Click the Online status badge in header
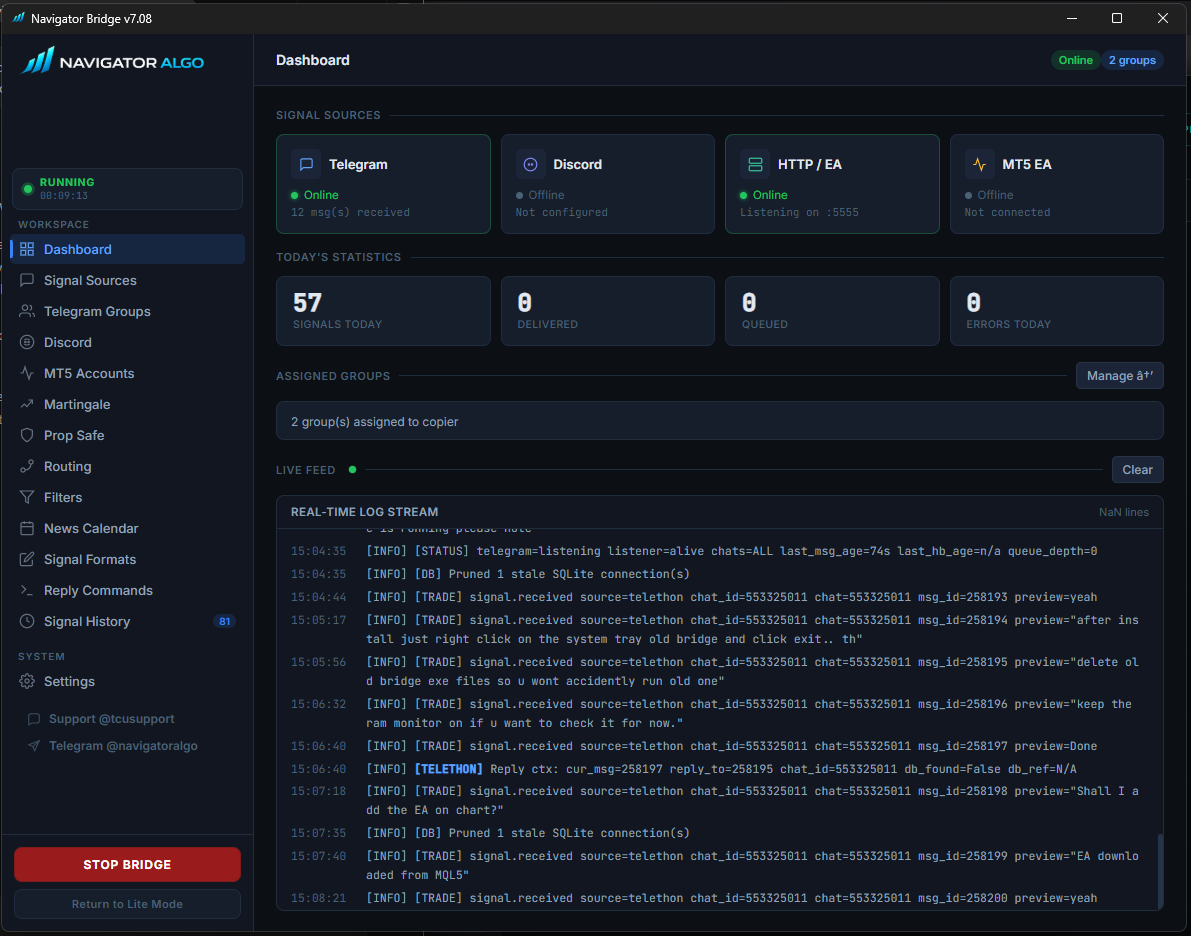The image size is (1191, 936). (1076, 60)
